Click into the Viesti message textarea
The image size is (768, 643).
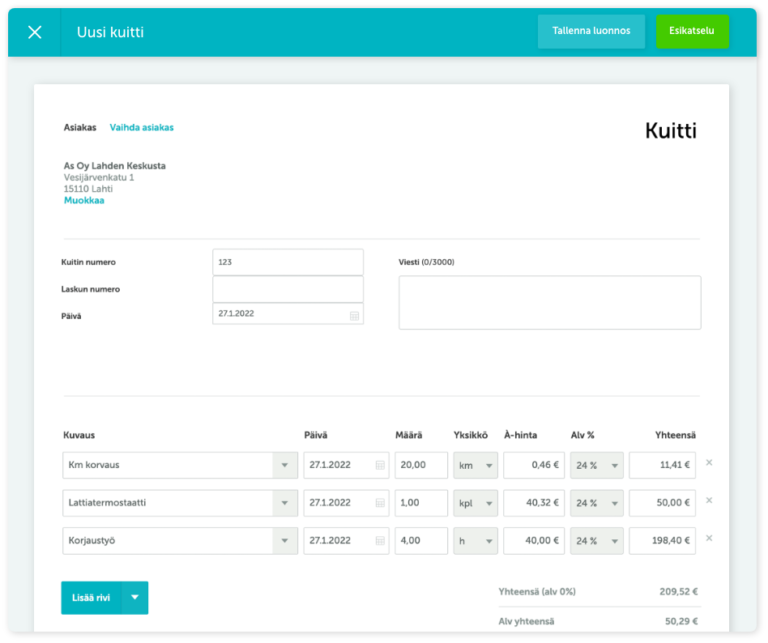(550, 303)
